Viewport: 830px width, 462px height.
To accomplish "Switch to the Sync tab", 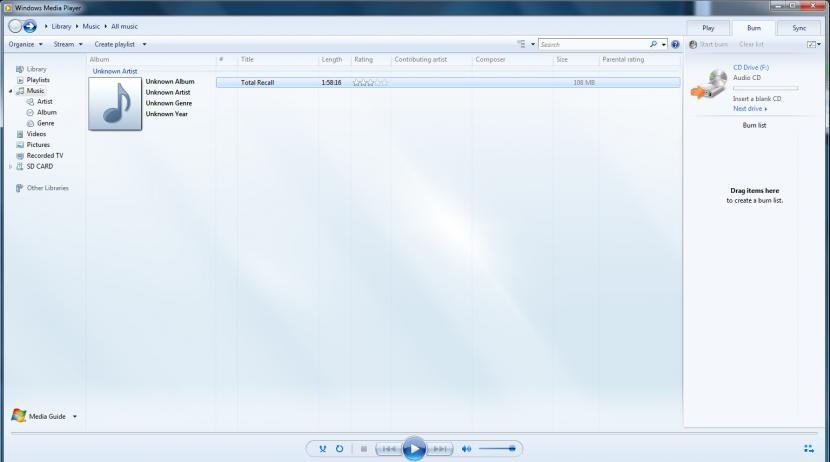I will click(799, 28).
